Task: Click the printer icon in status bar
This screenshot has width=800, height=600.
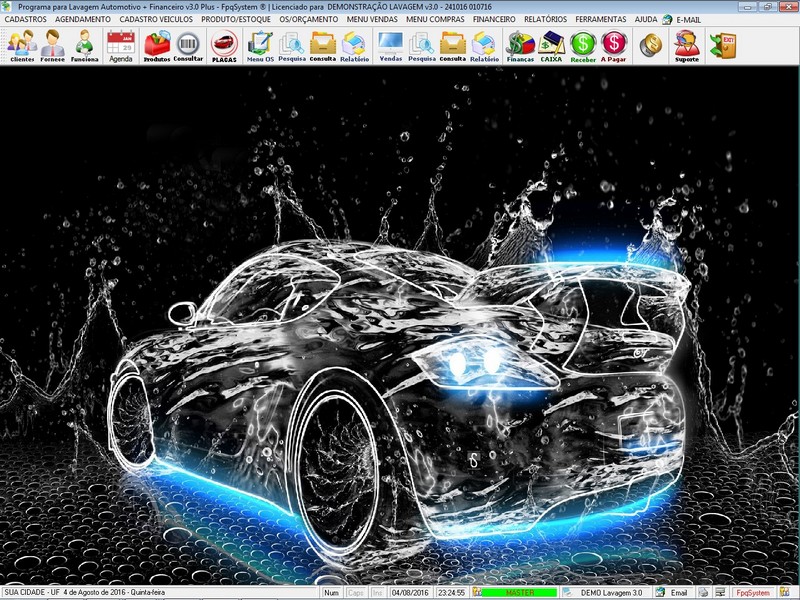Action: pyautogui.click(x=703, y=592)
